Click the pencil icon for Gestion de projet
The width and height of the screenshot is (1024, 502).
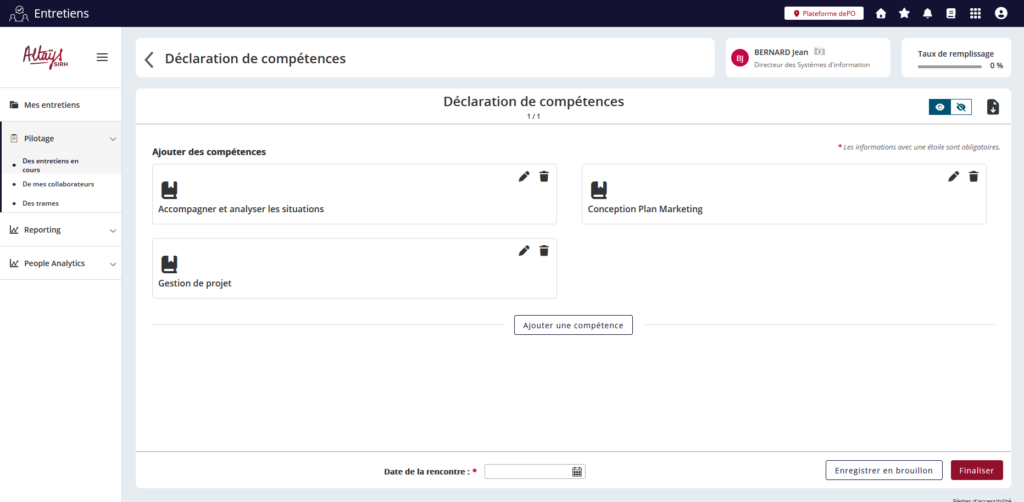(x=524, y=251)
